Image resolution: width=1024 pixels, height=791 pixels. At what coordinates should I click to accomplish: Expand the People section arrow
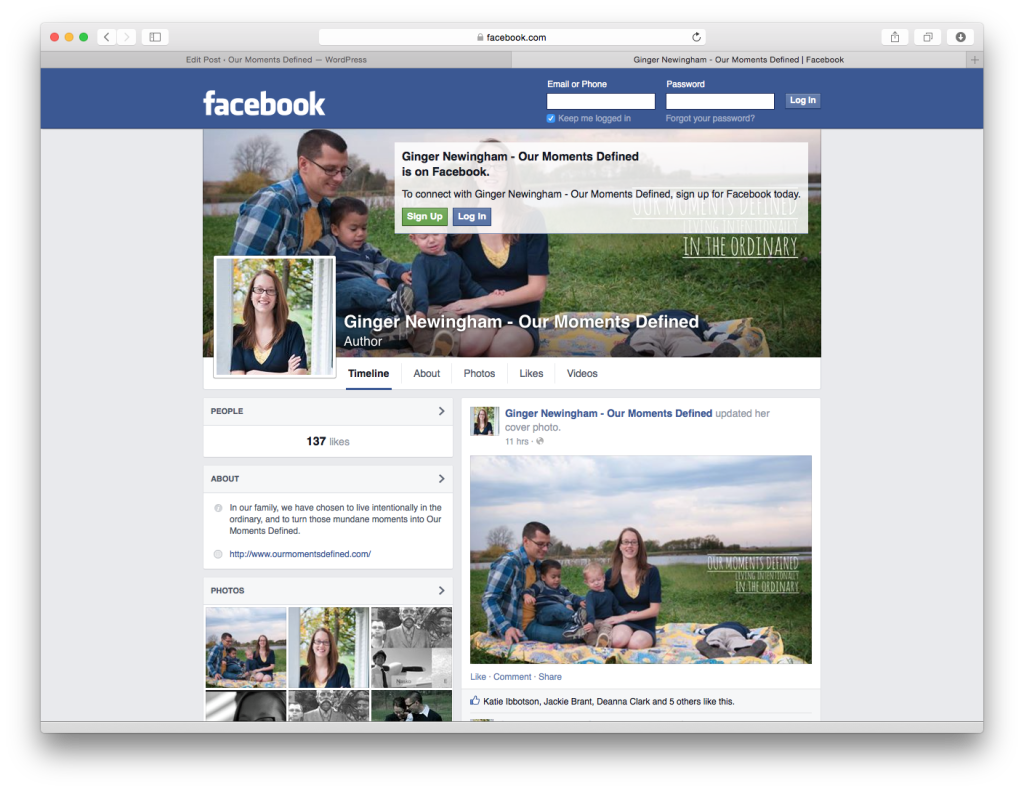441,411
